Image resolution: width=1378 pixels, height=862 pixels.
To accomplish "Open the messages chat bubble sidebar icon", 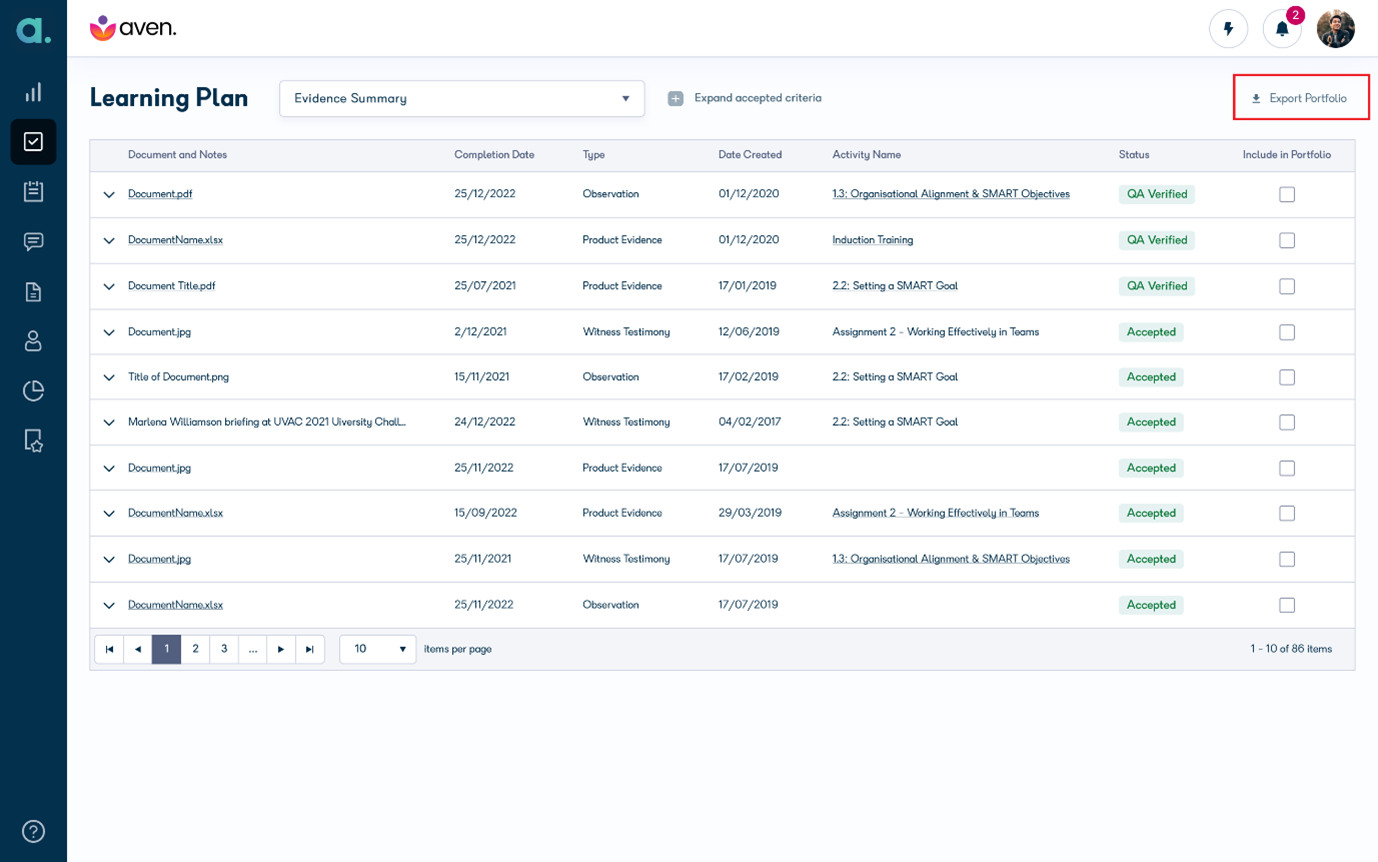I will click(x=33, y=241).
